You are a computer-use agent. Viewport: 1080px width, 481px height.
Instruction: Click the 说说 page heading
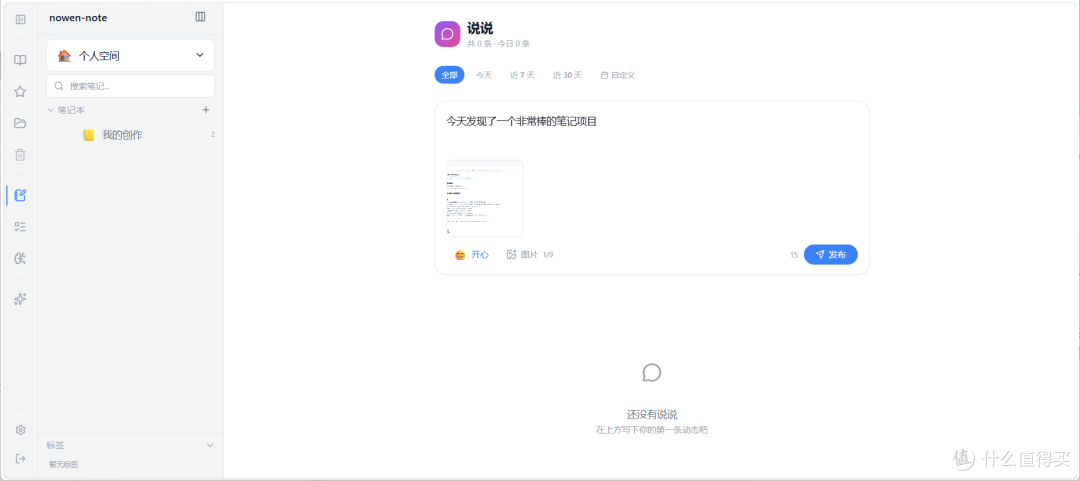click(x=480, y=28)
